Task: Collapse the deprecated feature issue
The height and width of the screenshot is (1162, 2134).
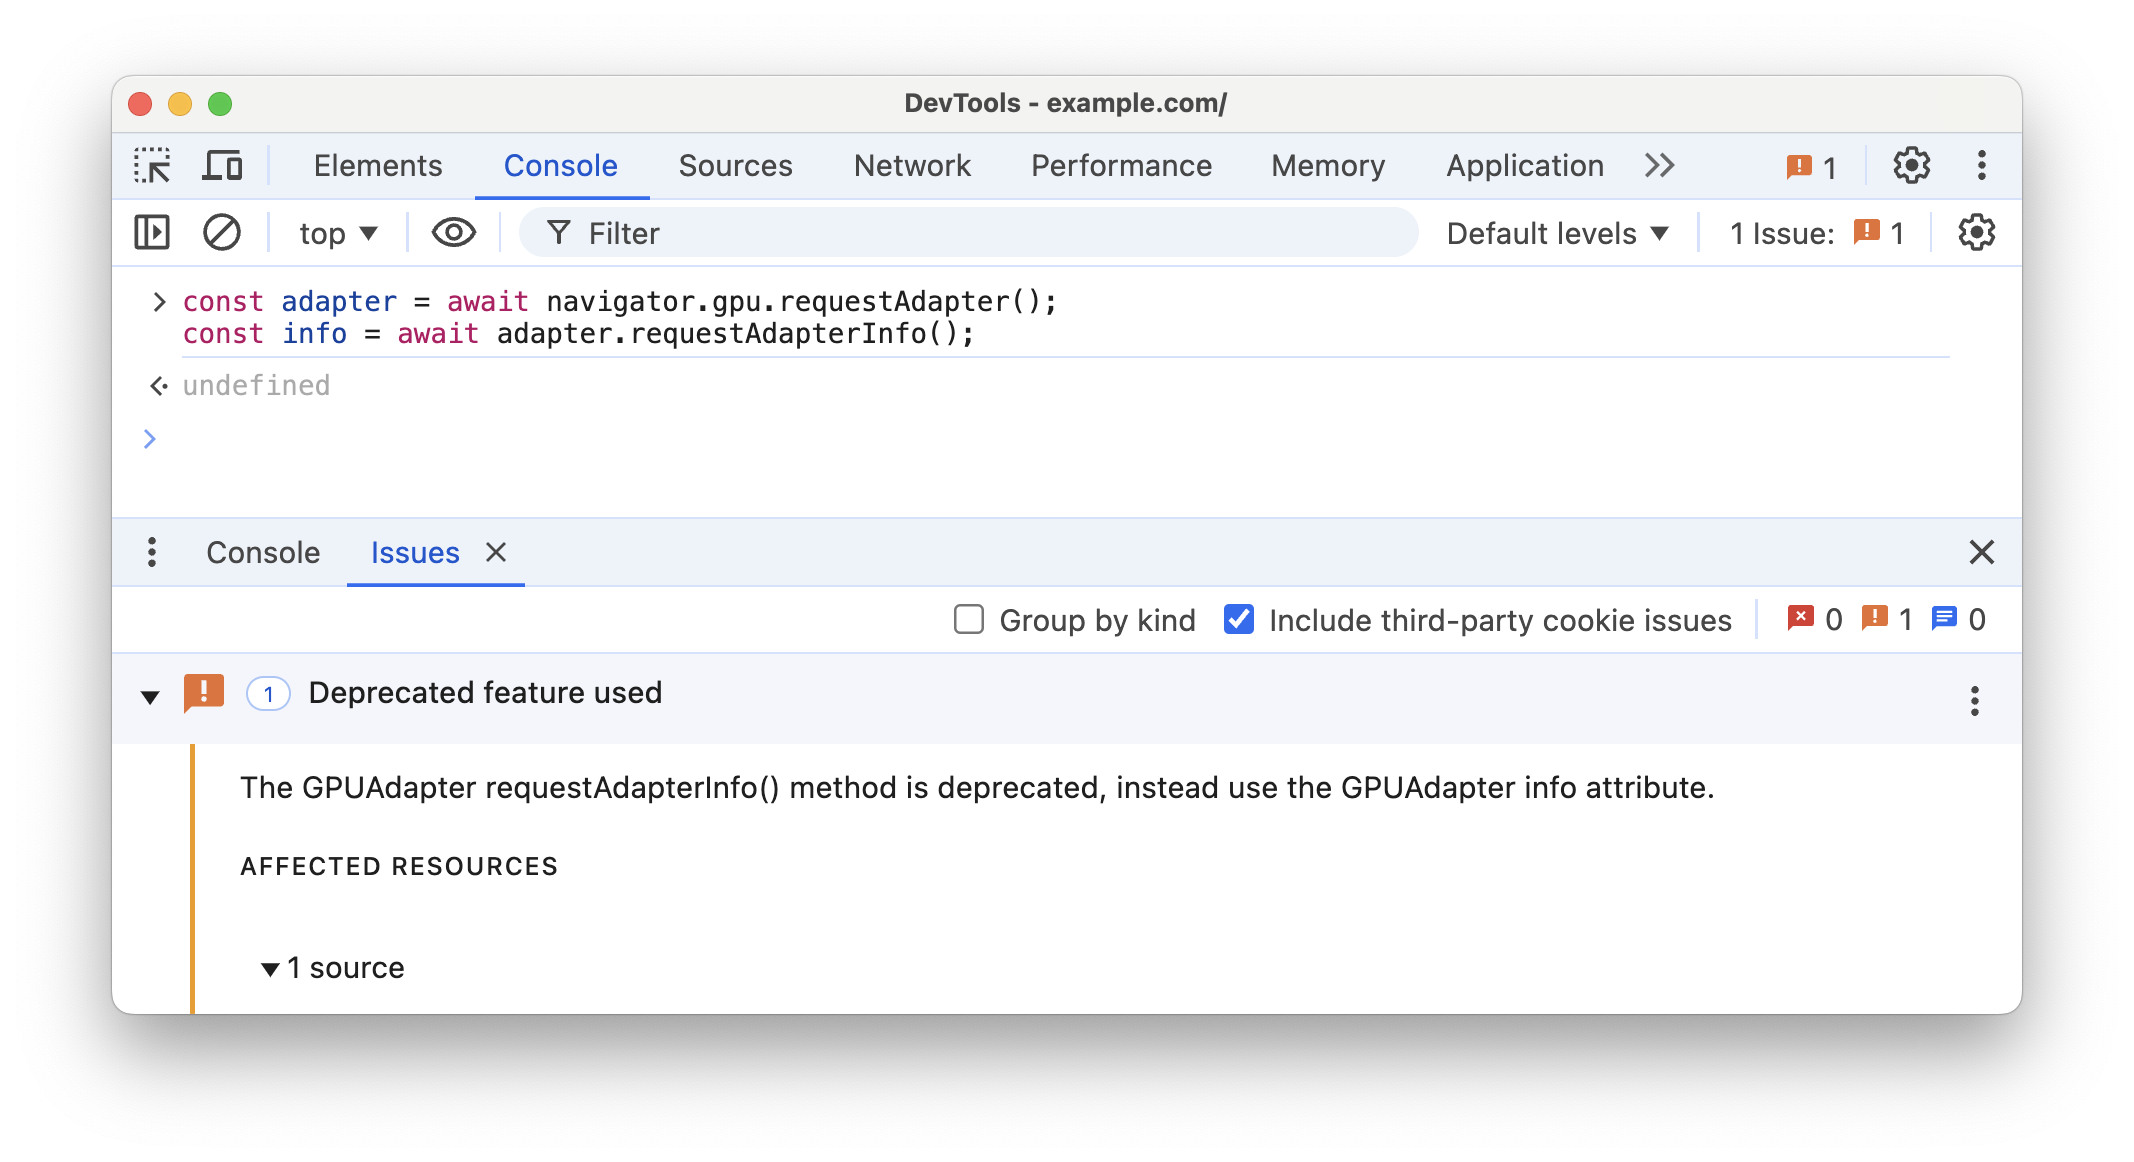Action: (x=152, y=694)
